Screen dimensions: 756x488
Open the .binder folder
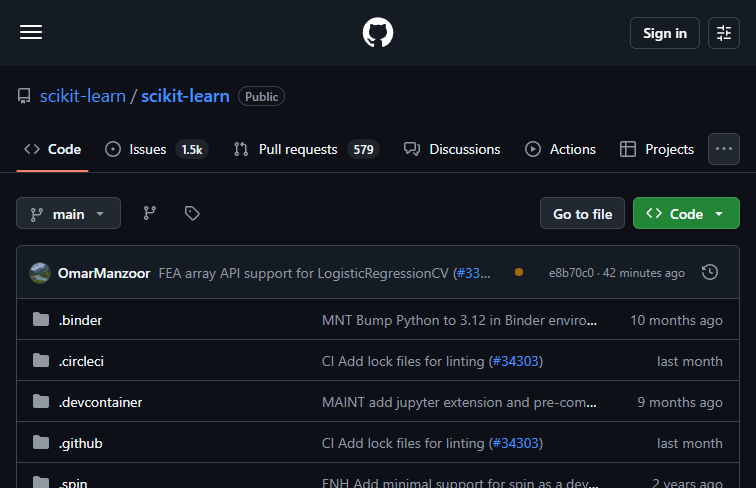point(80,320)
